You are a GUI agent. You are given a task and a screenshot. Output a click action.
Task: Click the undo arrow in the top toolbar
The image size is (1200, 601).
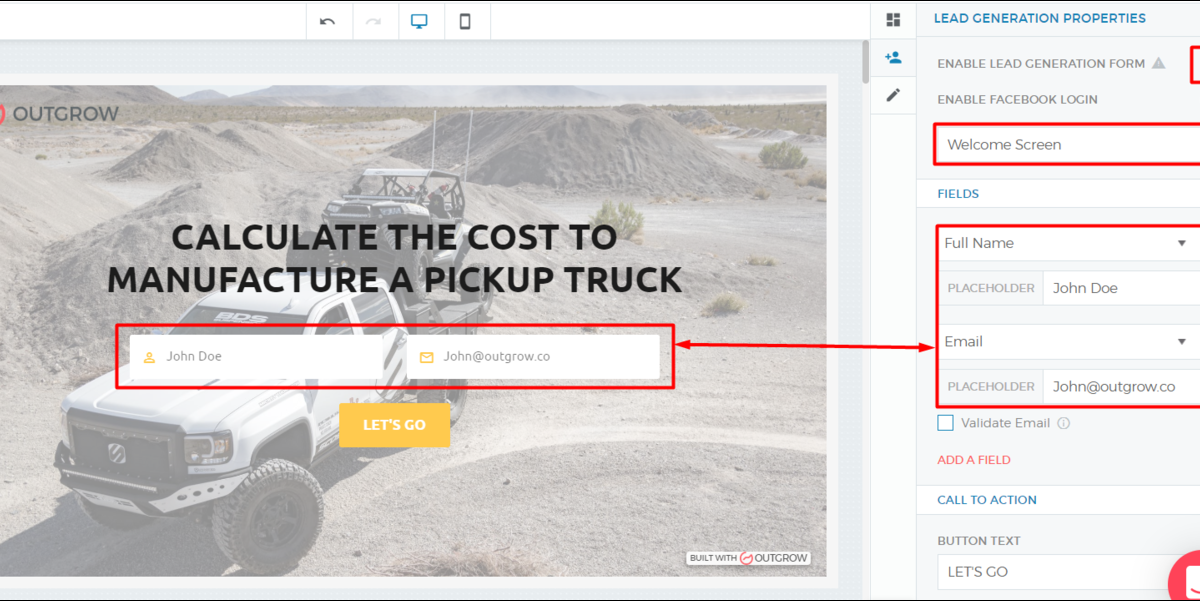coord(328,22)
